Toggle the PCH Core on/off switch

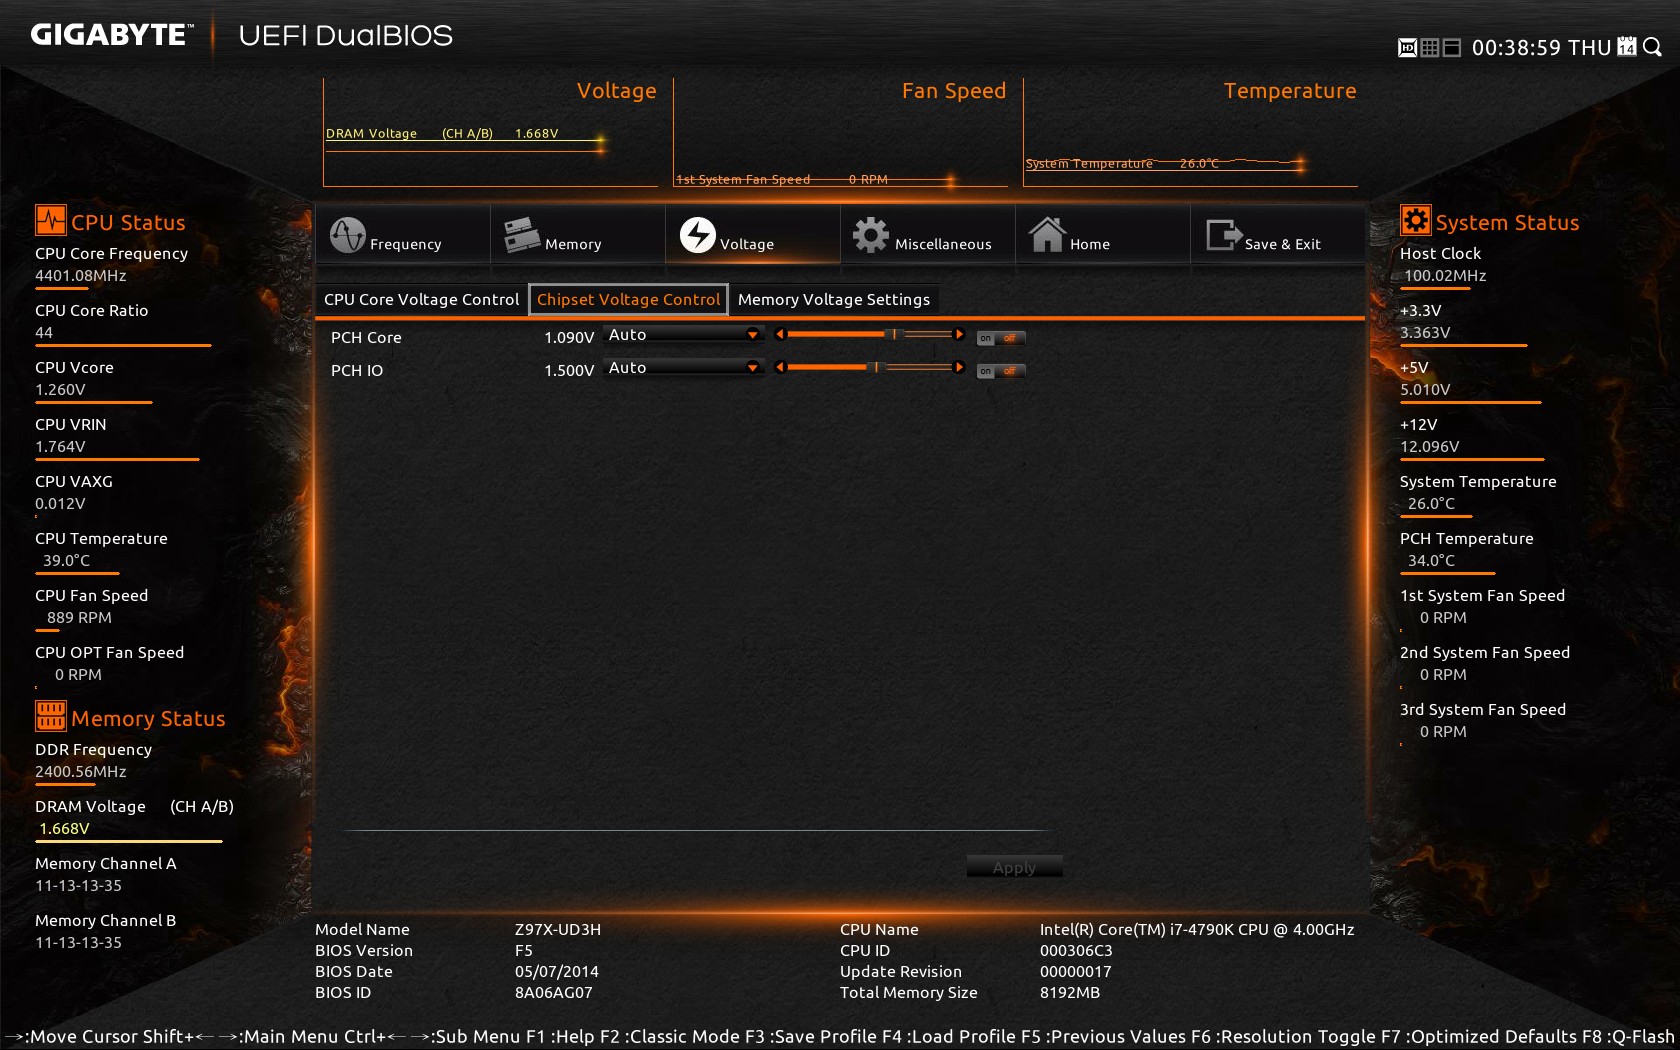pyautogui.click(x=1001, y=338)
